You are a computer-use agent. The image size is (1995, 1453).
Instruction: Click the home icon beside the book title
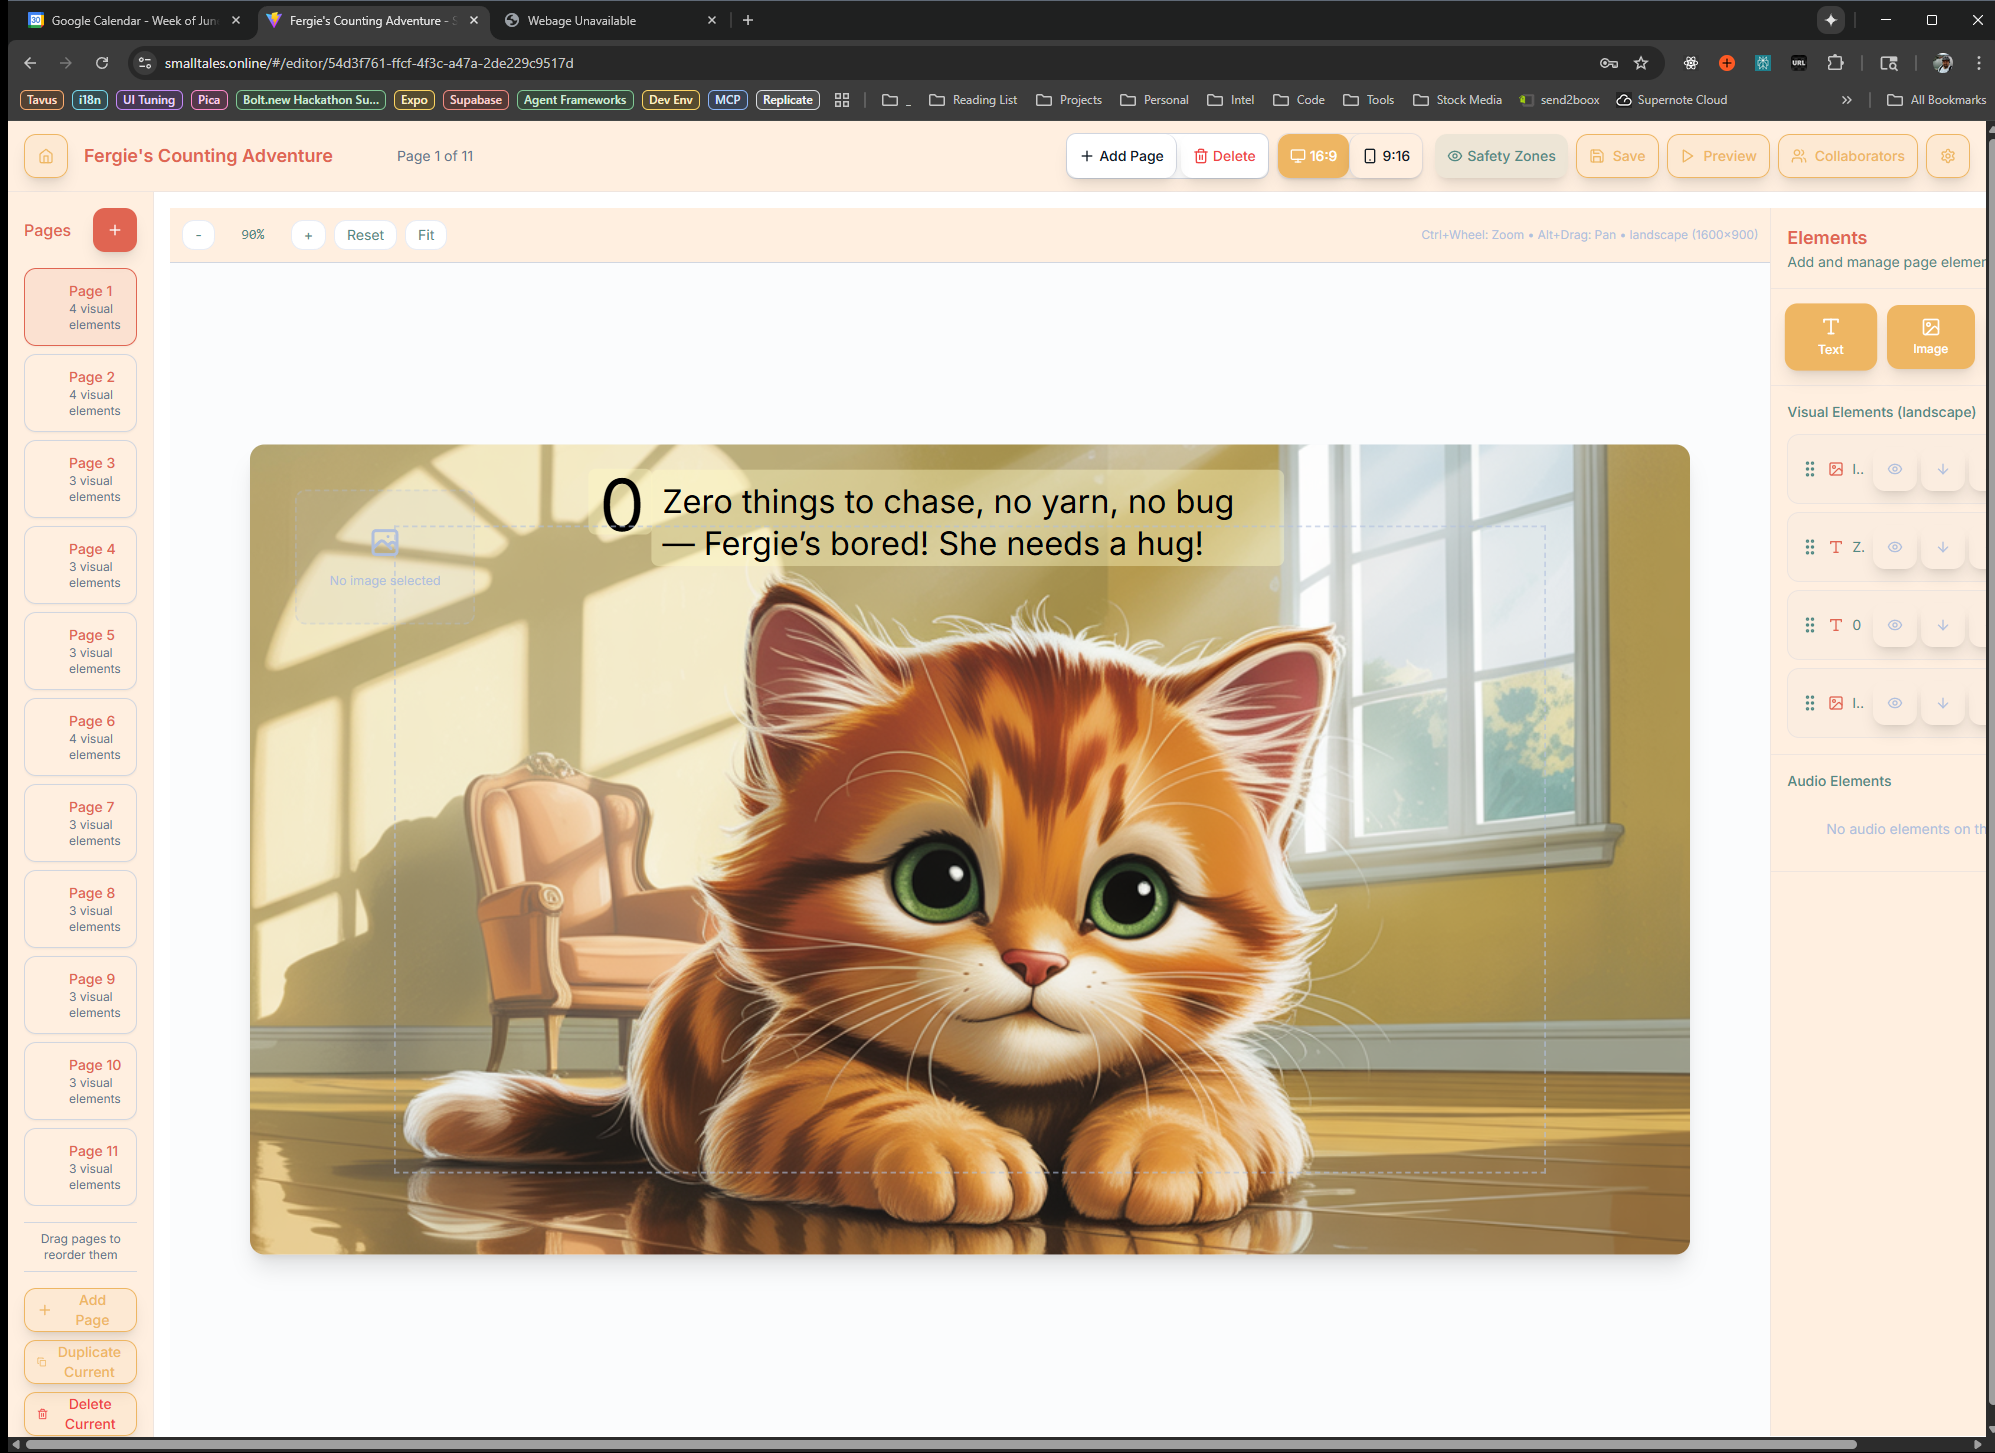pyautogui.click(x=46, y=156)
